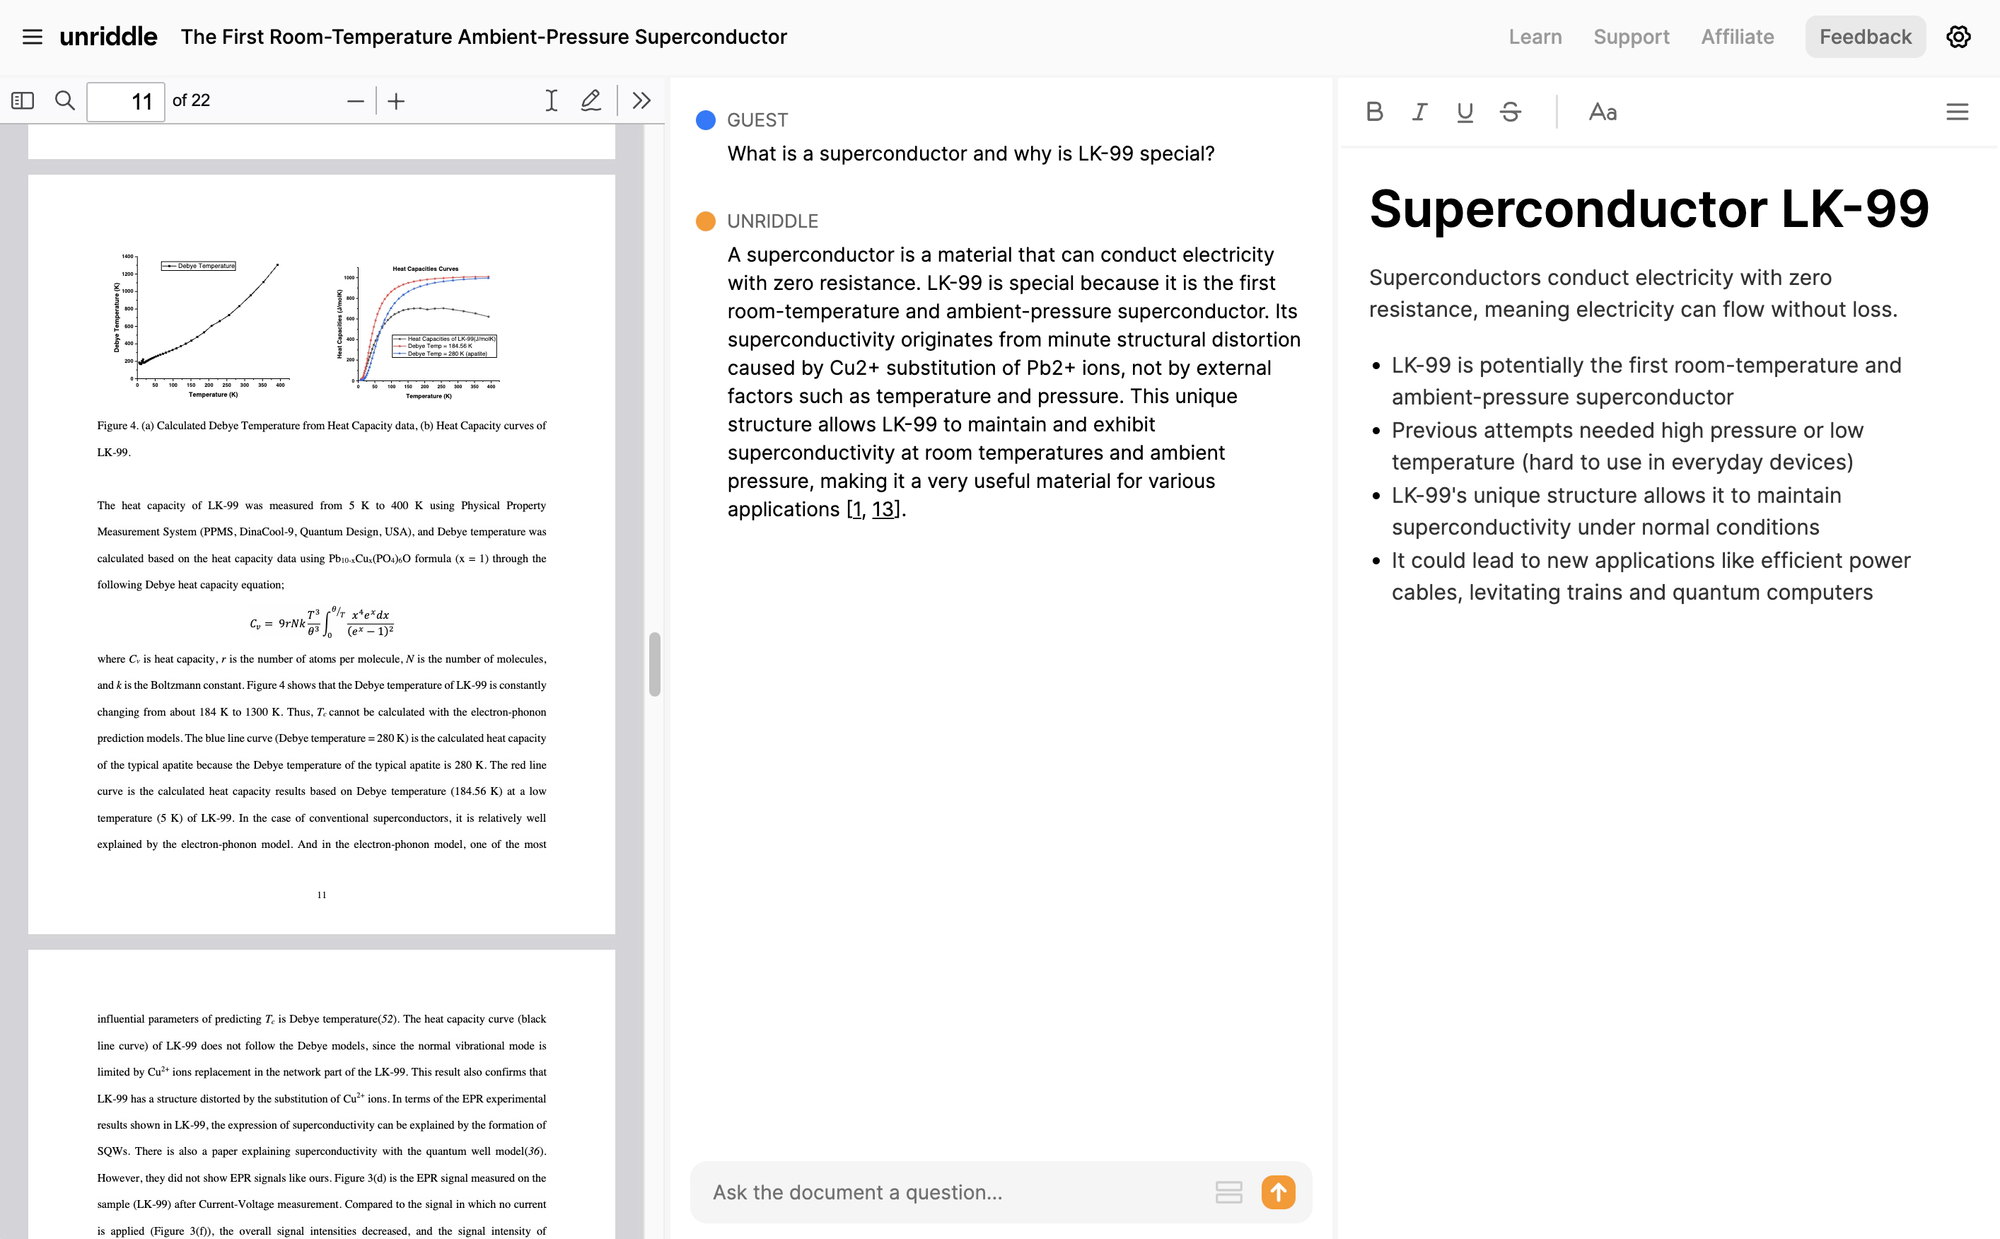
Task: Open the Support menu item
Action: tap(1631, 37)
